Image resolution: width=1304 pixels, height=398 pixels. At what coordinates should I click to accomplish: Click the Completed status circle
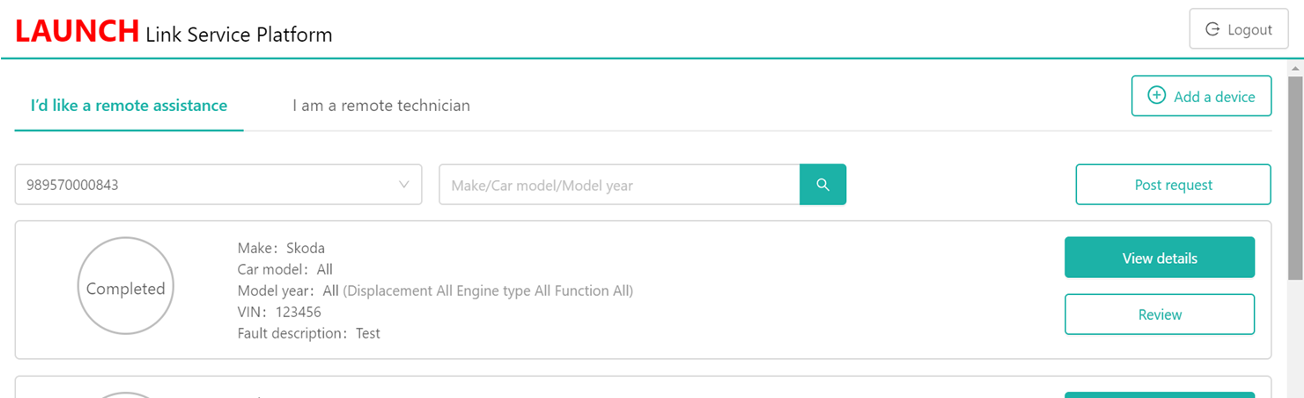[x=126, y=288]
